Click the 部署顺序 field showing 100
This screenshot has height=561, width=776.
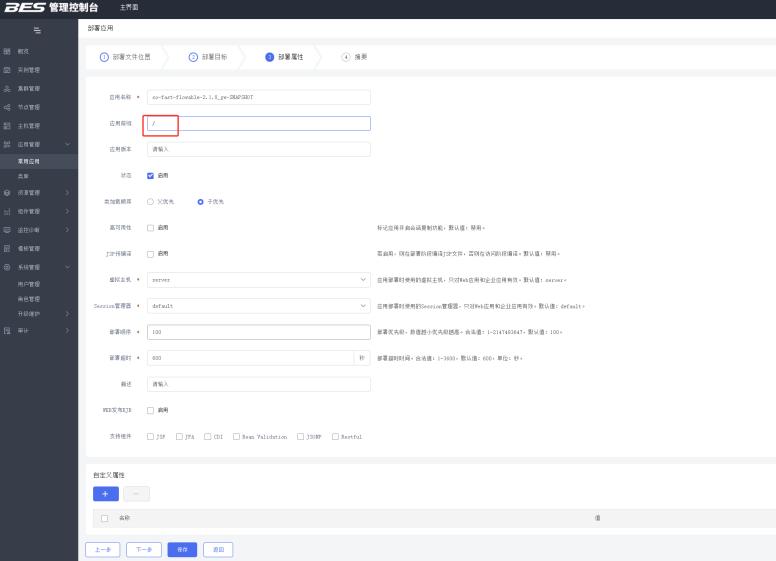pos(258,332)
